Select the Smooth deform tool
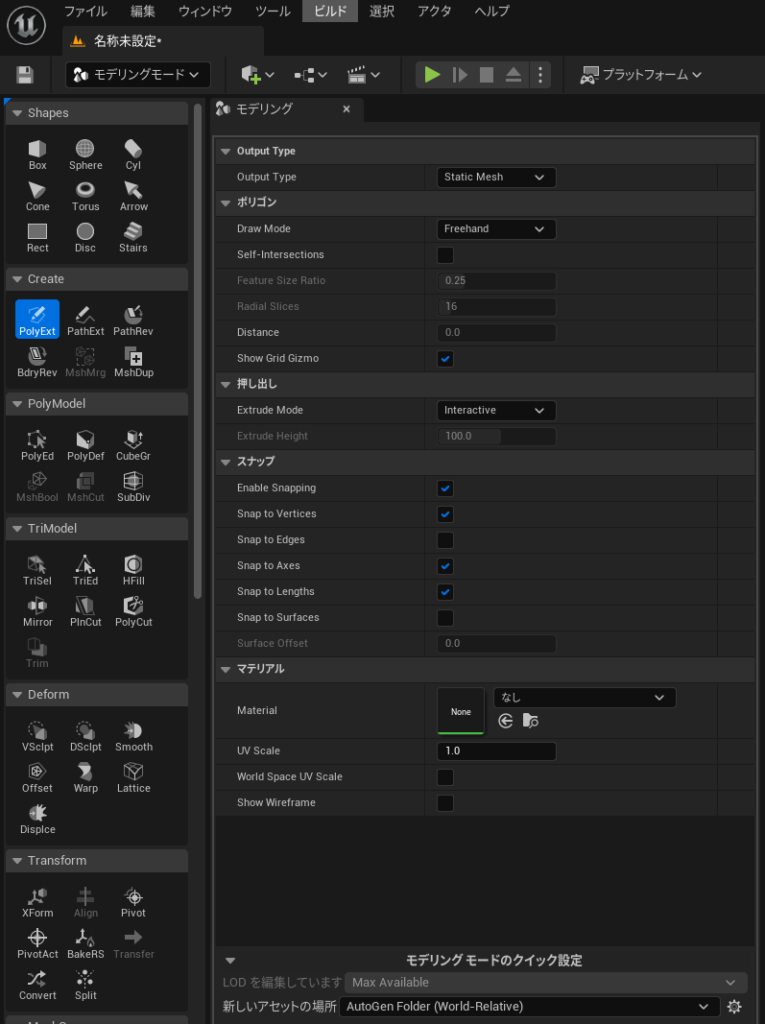Screen dimensions: 765x1024 pos(133,735)
